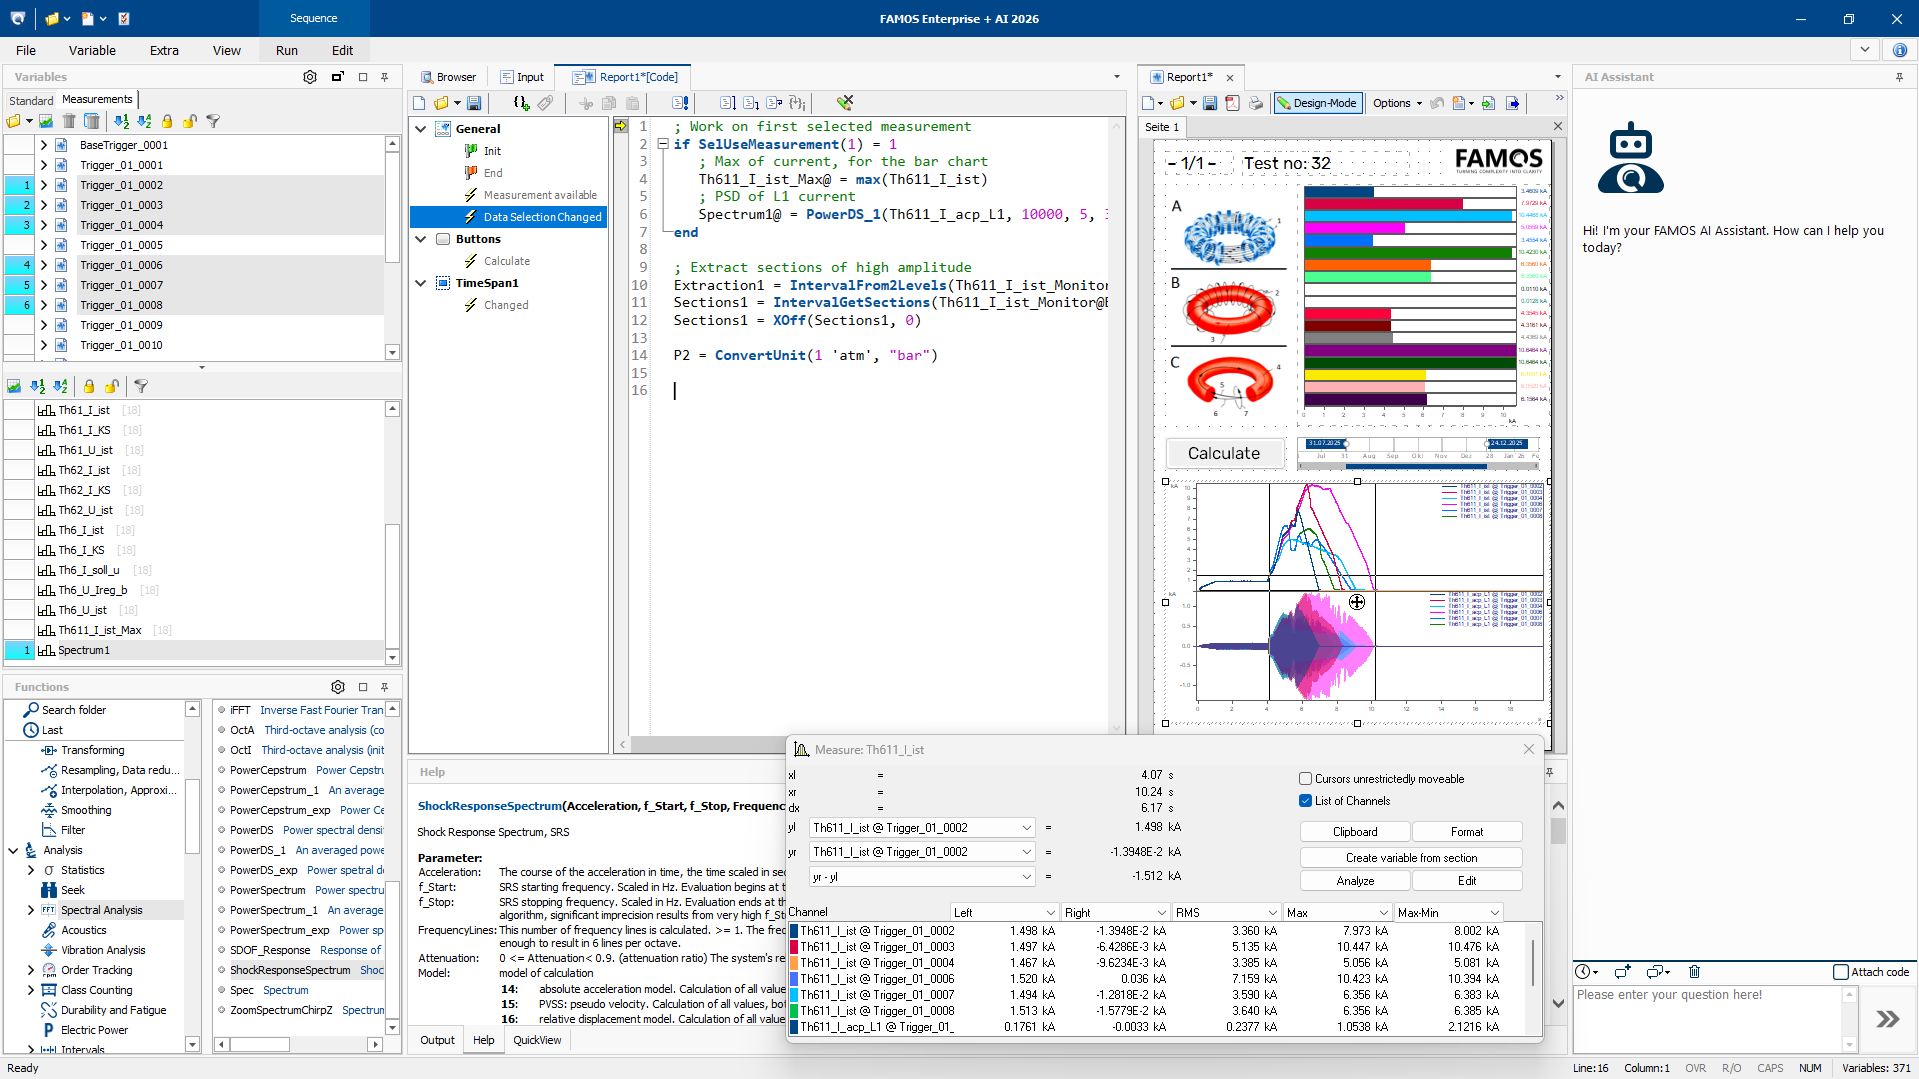Click Create variable from section button

pyautogui.click(x=1410, y=858)
